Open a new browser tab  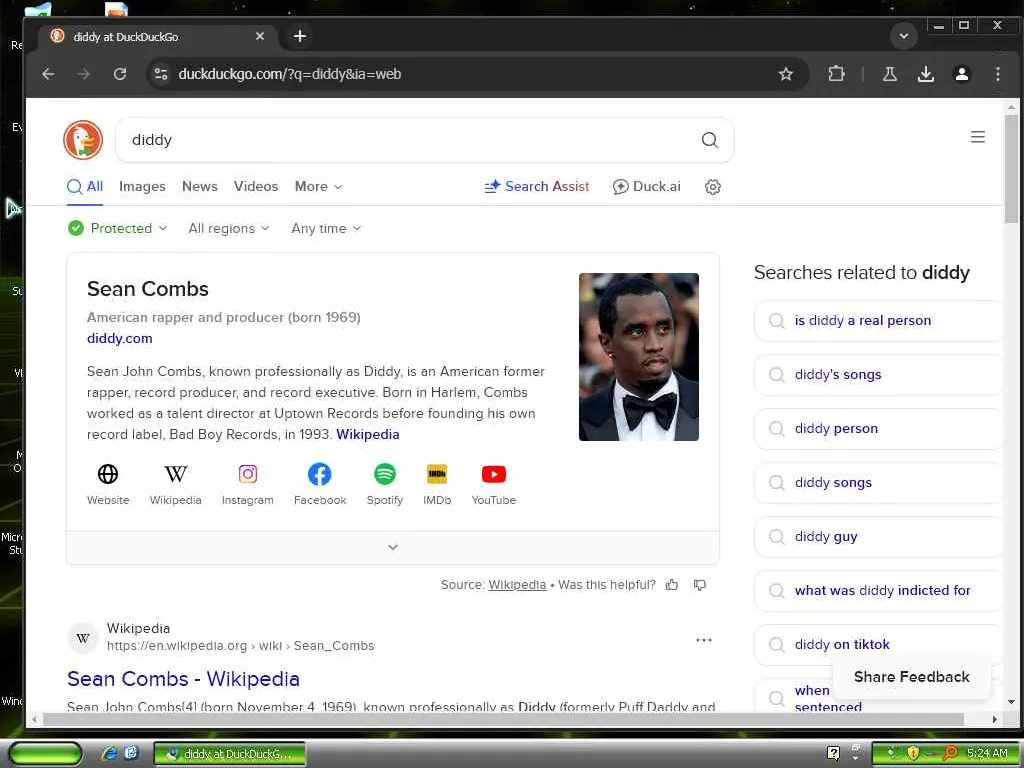(300, 37)
